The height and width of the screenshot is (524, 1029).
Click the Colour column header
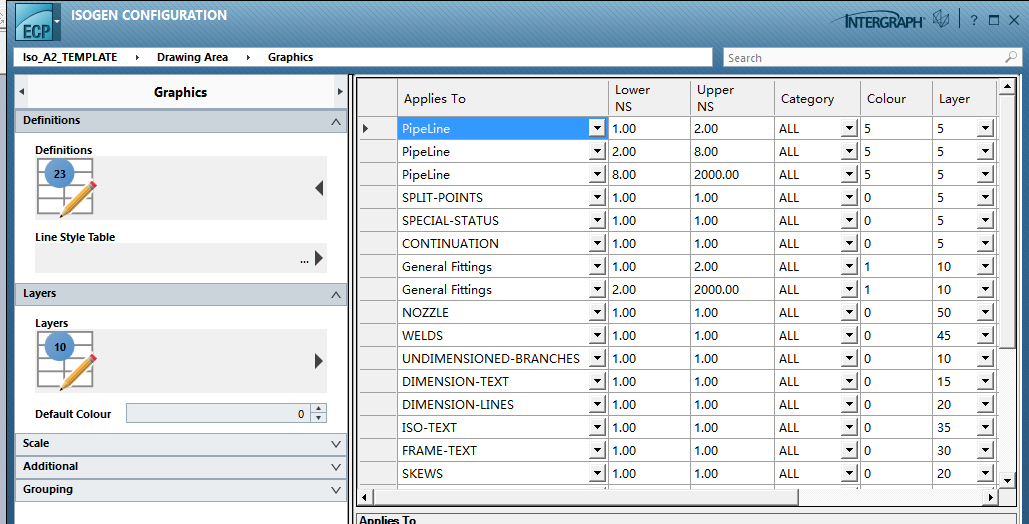click(x=896, y=98)
